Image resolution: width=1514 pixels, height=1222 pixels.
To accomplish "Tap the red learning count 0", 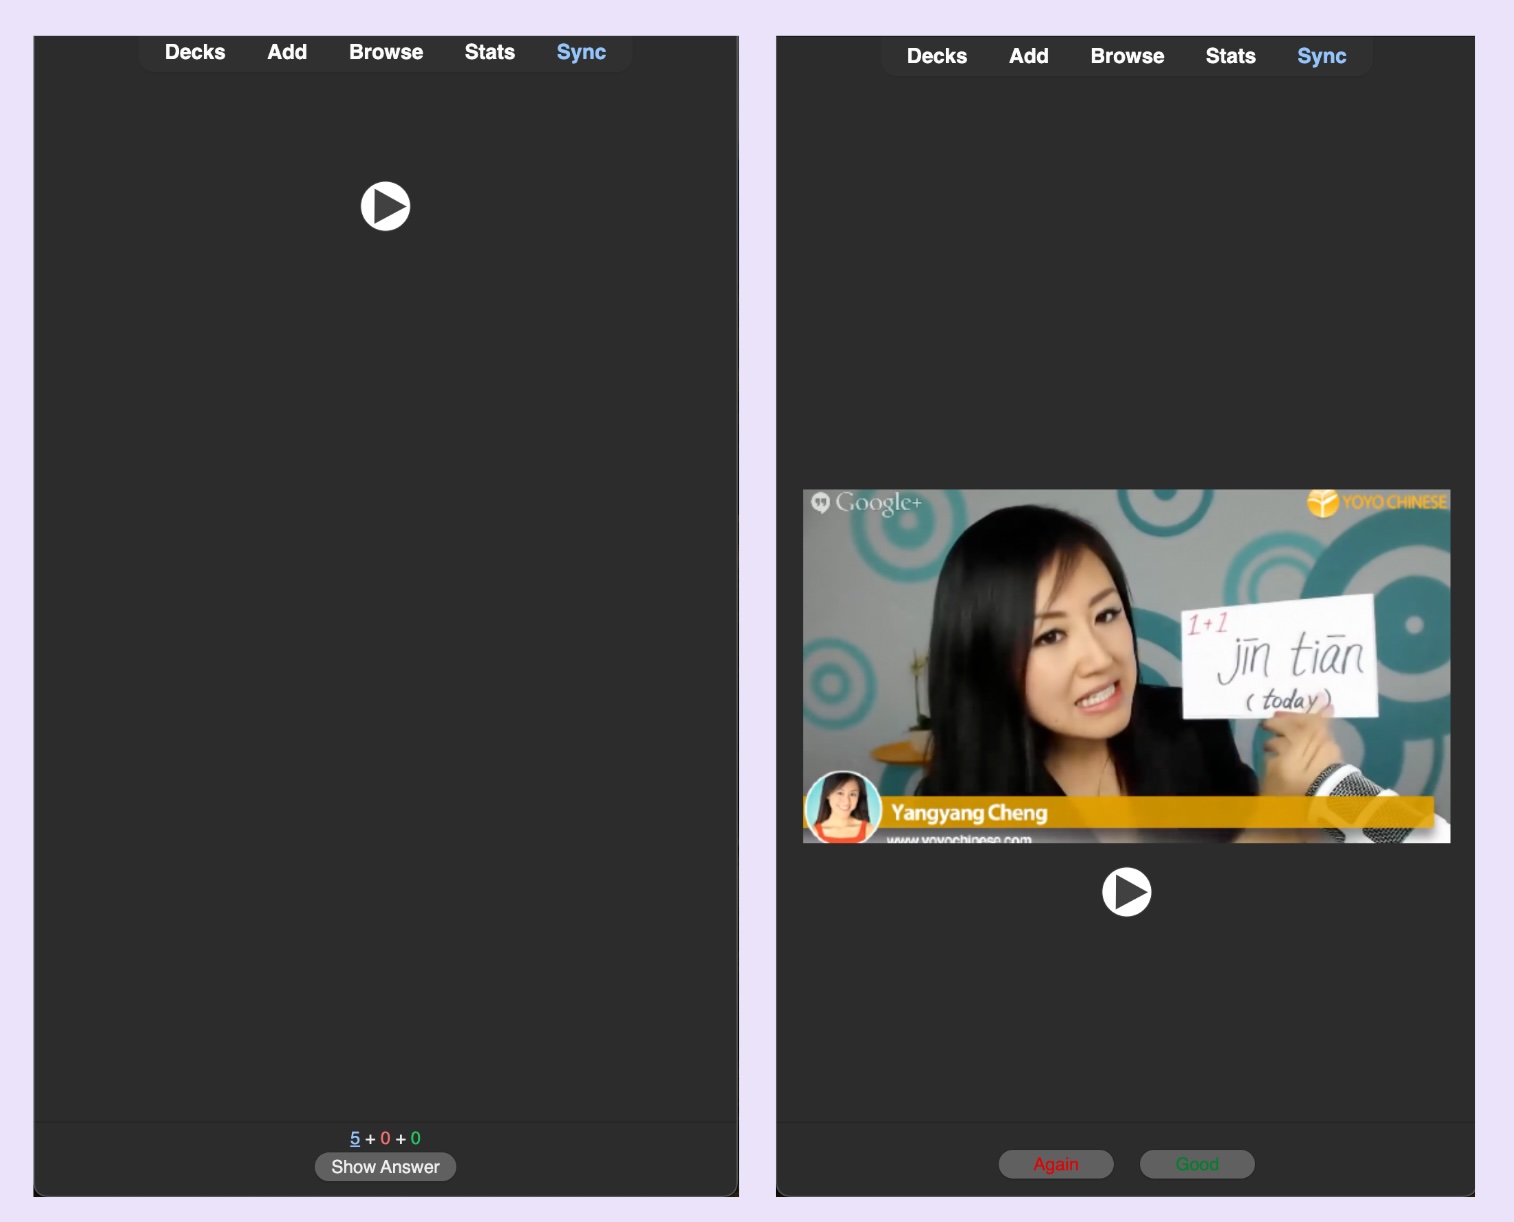I will pos(385,1138).
